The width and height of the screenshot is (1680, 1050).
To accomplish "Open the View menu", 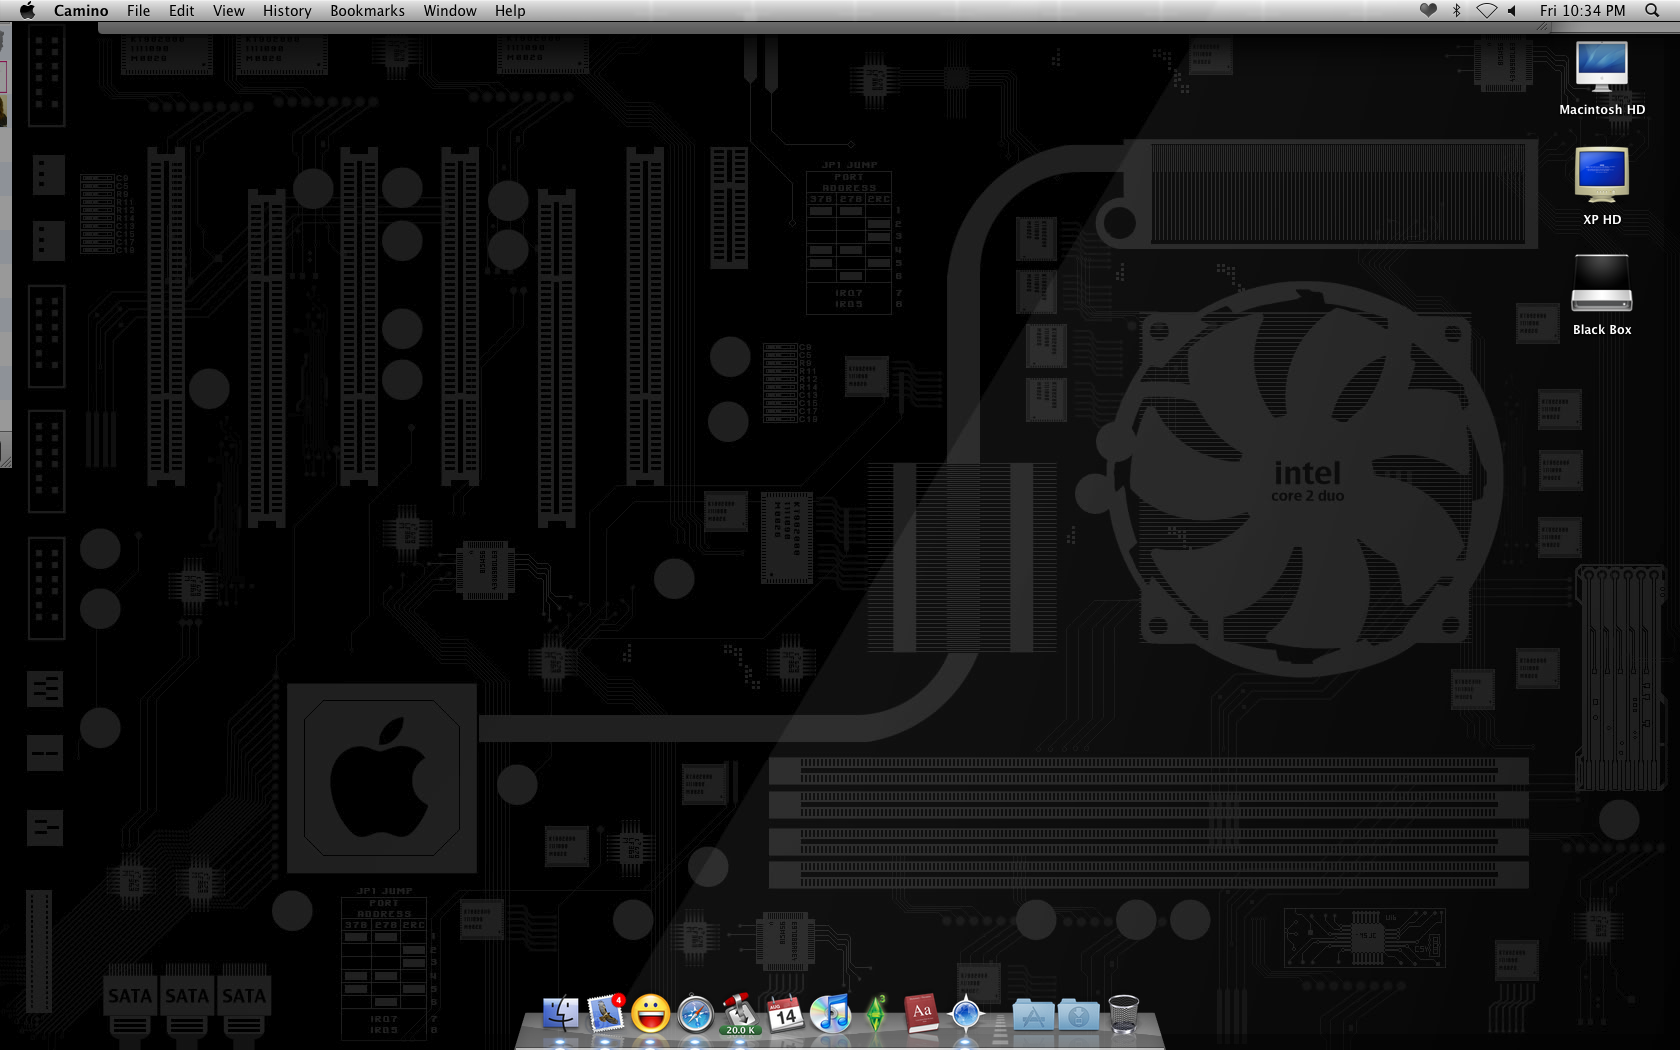I will (228, 10).
